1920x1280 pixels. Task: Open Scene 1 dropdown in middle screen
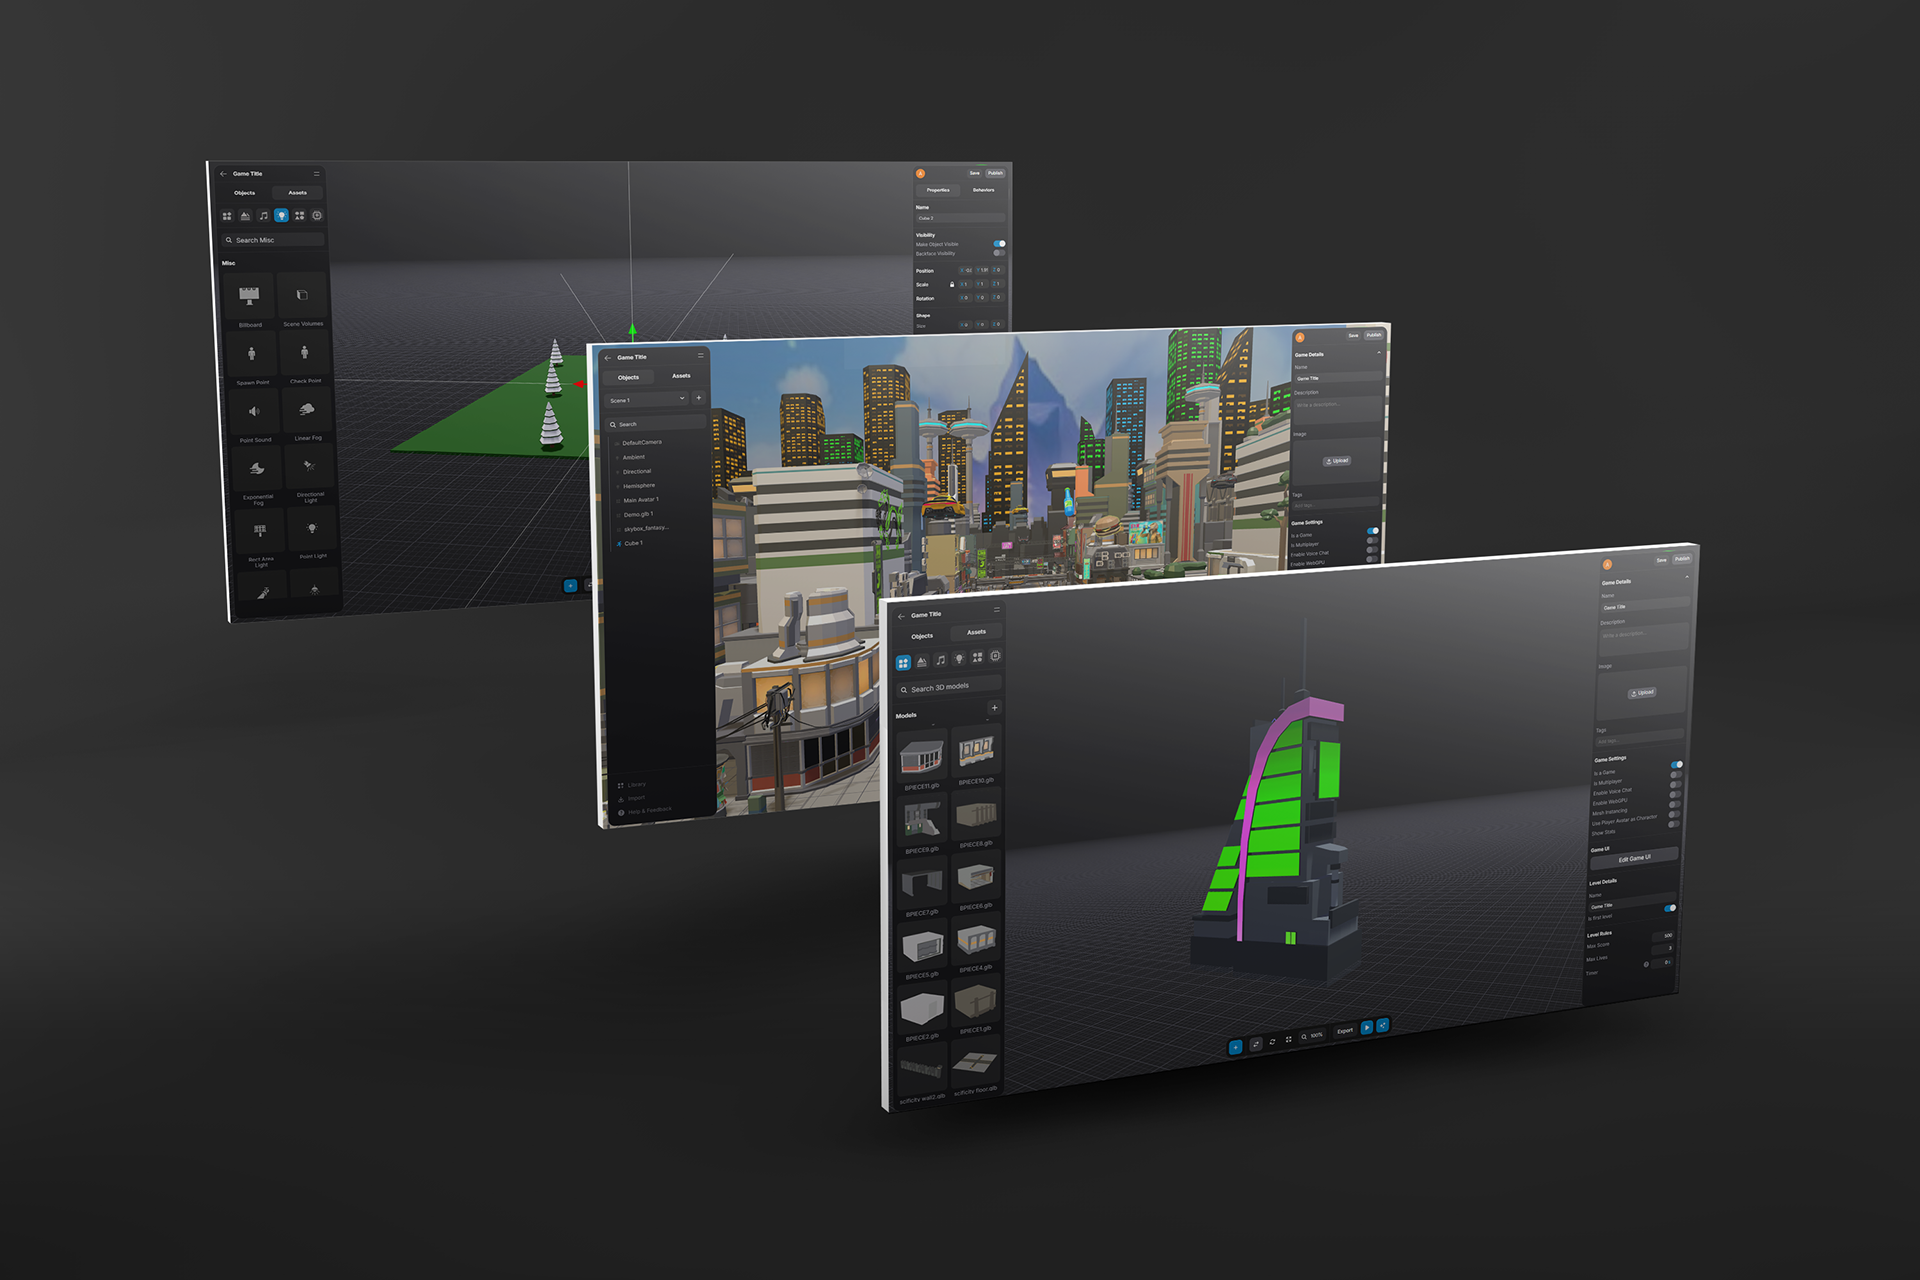pos(647,399)
